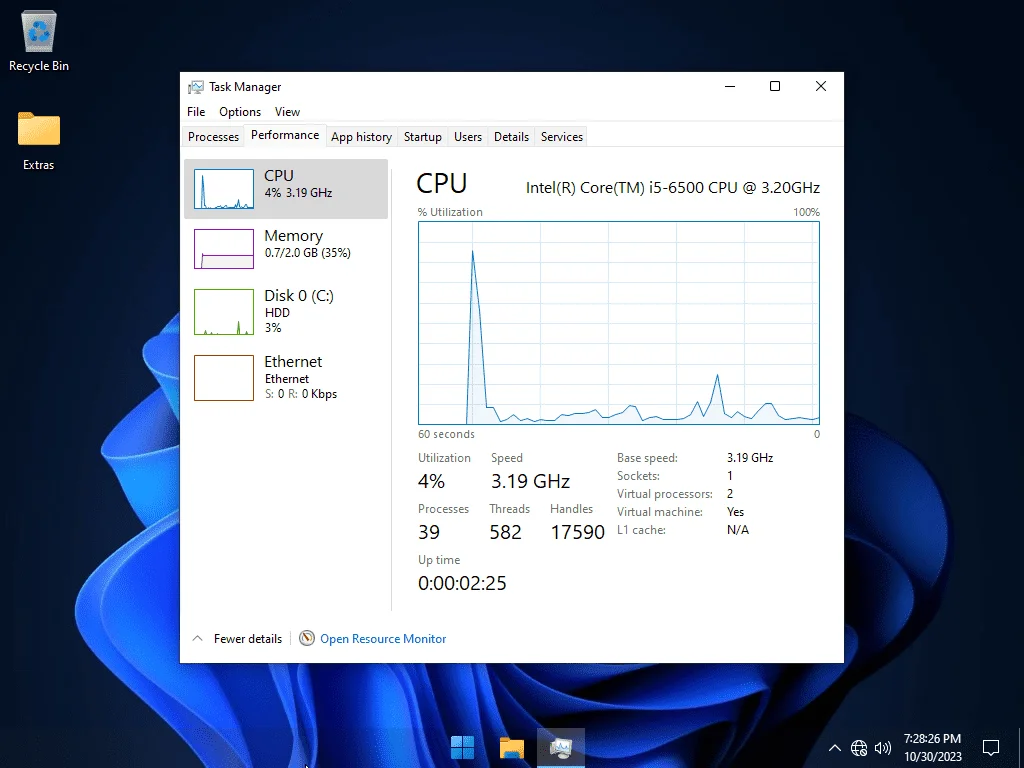Open the Users tab
The image size is (1024, 768).
pos(468,136)
